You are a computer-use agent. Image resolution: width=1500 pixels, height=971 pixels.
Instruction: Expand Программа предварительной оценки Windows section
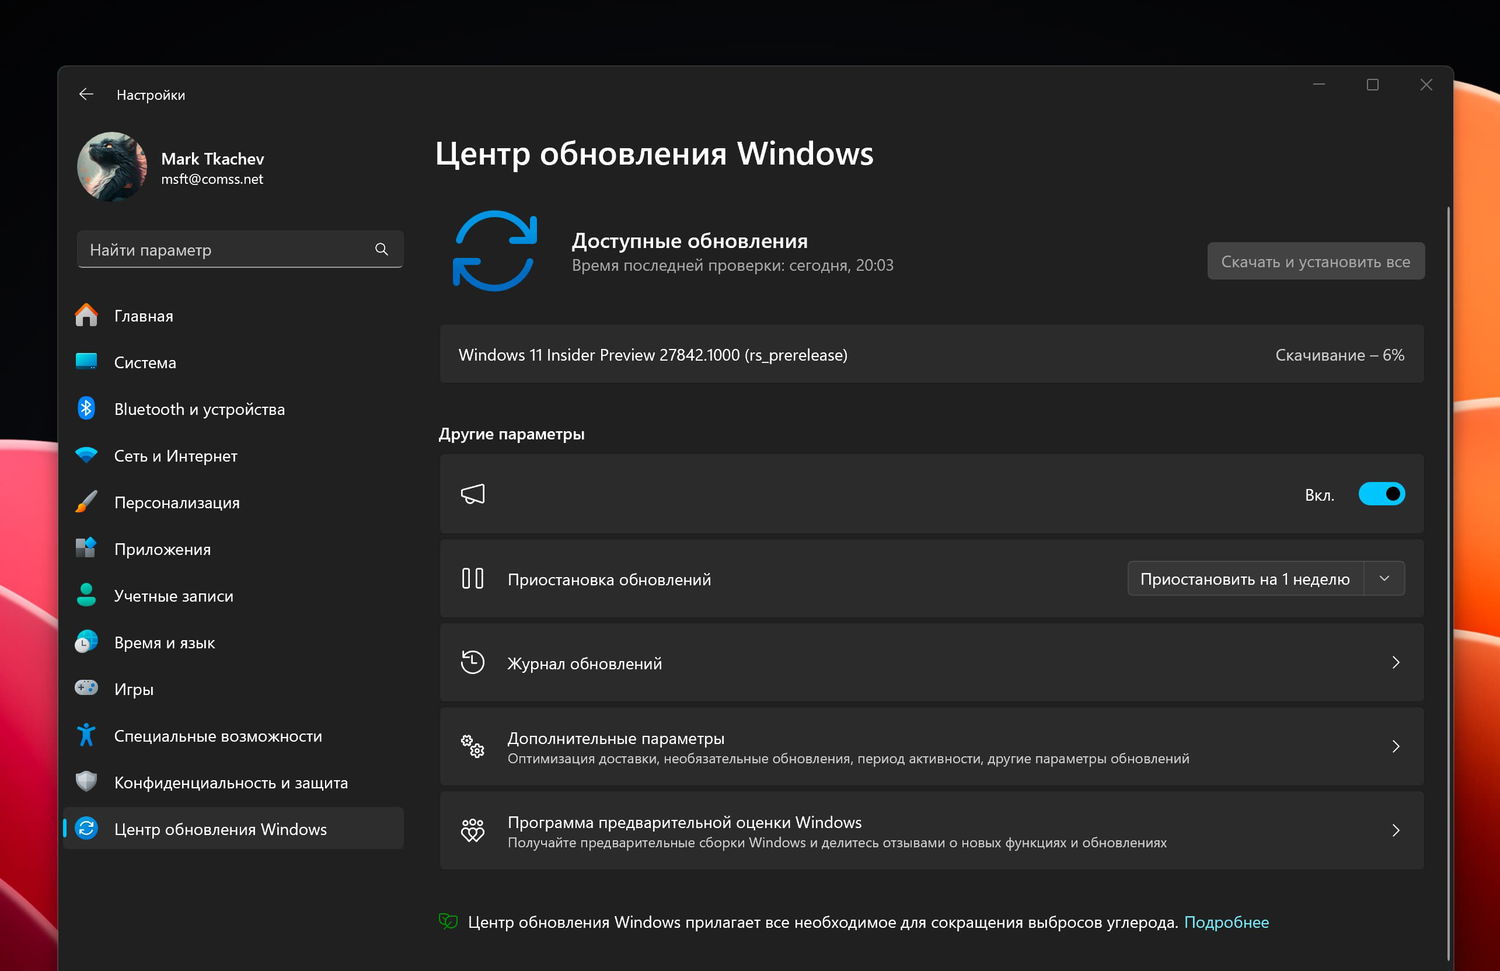(1396, 830)
